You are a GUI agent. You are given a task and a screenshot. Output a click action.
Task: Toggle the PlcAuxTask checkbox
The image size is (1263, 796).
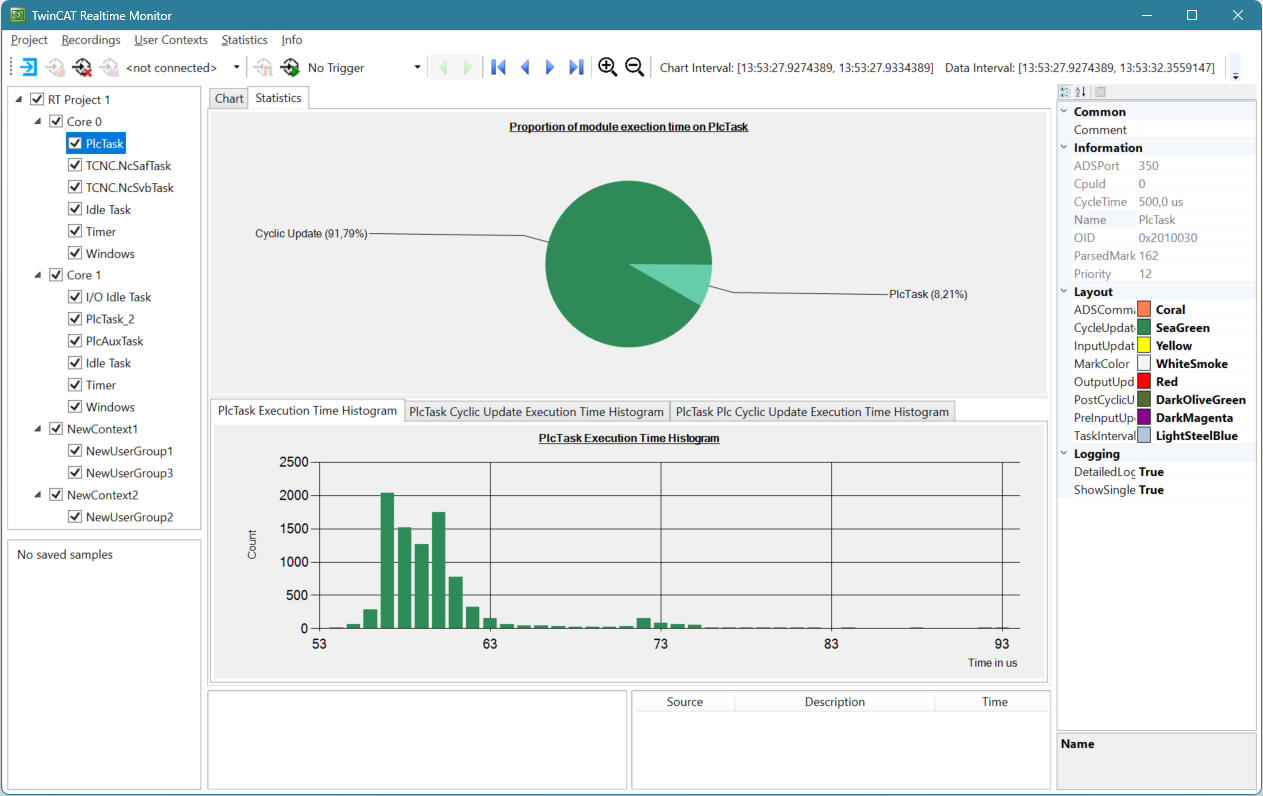(x=75, y=341)
